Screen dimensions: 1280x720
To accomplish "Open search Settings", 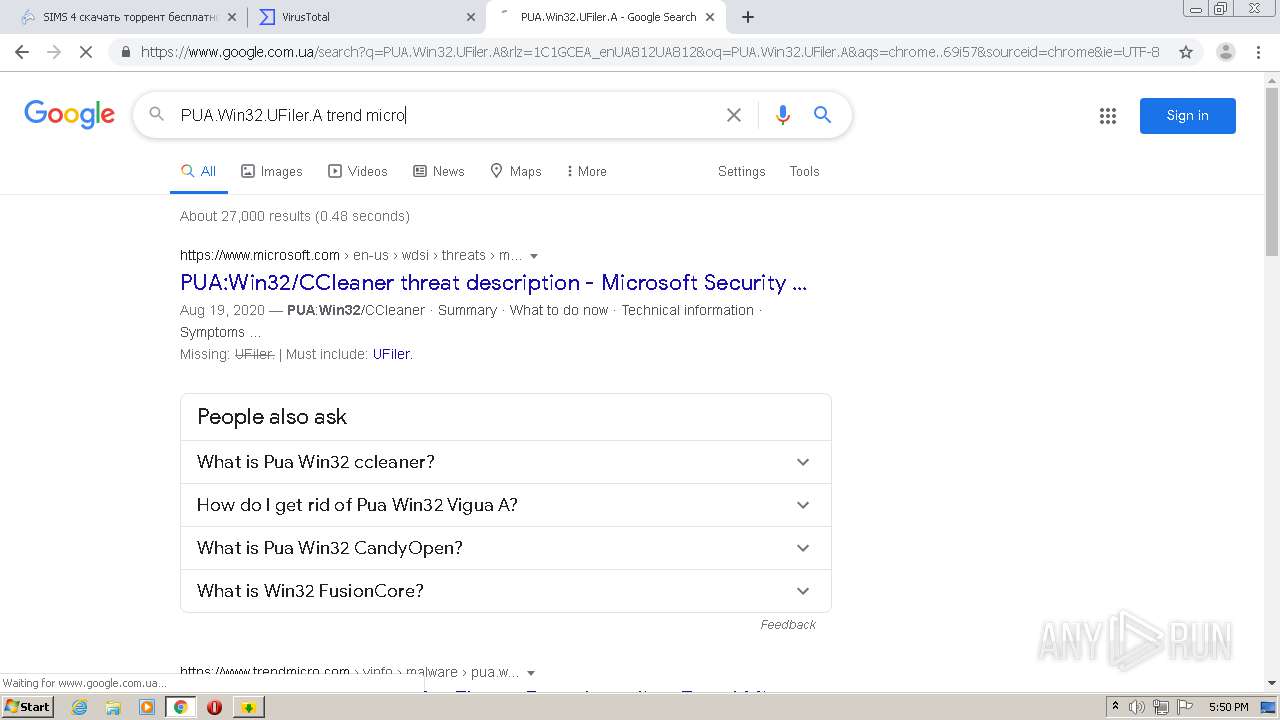I will point(741,171).
